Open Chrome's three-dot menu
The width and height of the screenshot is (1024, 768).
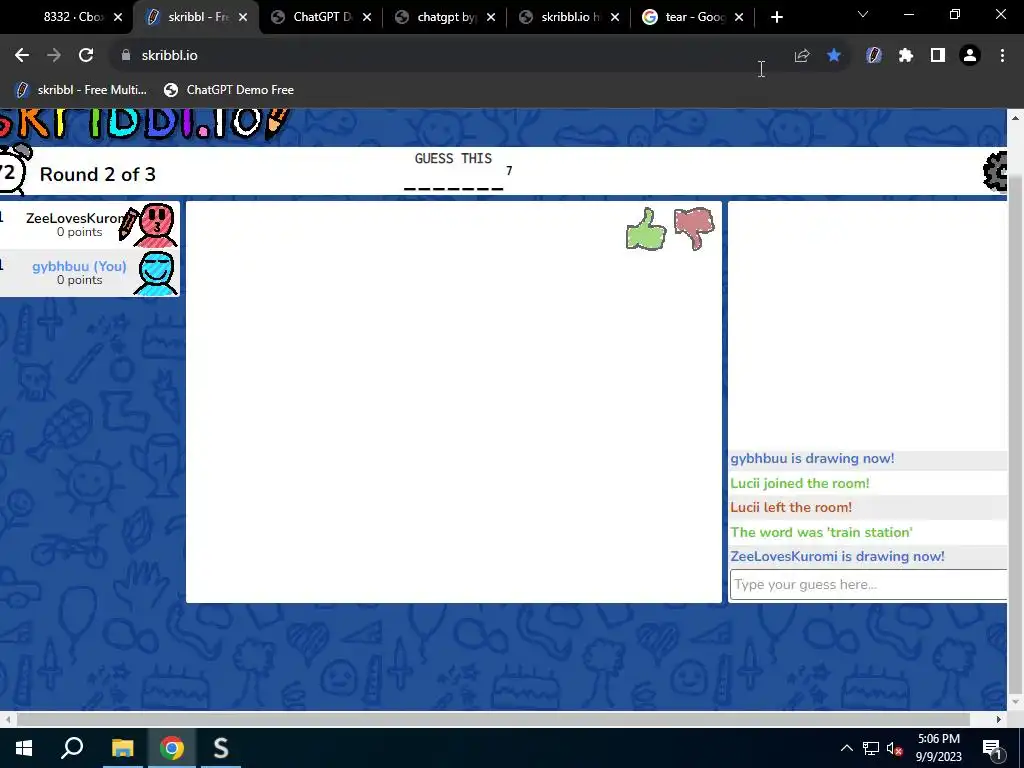click(1002, 56)
